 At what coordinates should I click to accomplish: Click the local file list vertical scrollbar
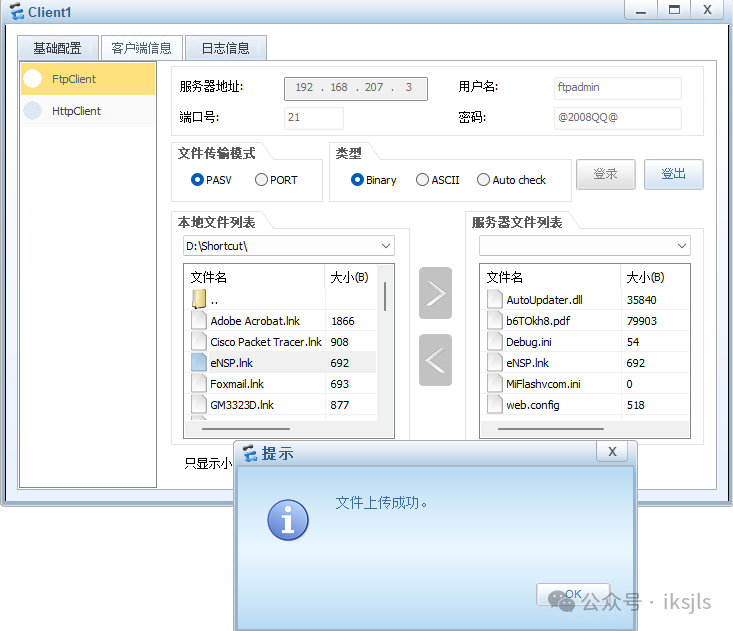pos(386,297)
